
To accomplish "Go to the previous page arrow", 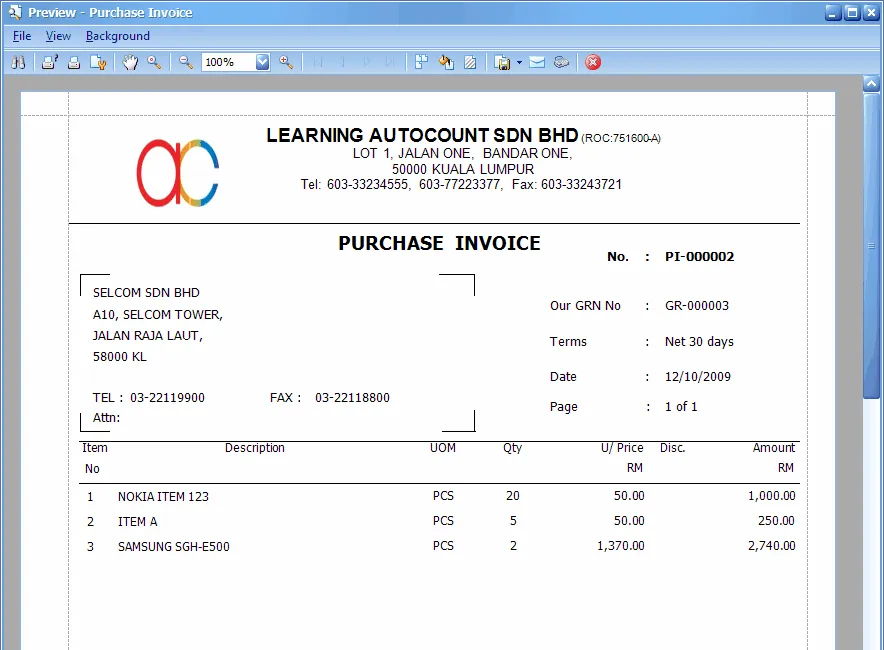I will click(342, 62).
